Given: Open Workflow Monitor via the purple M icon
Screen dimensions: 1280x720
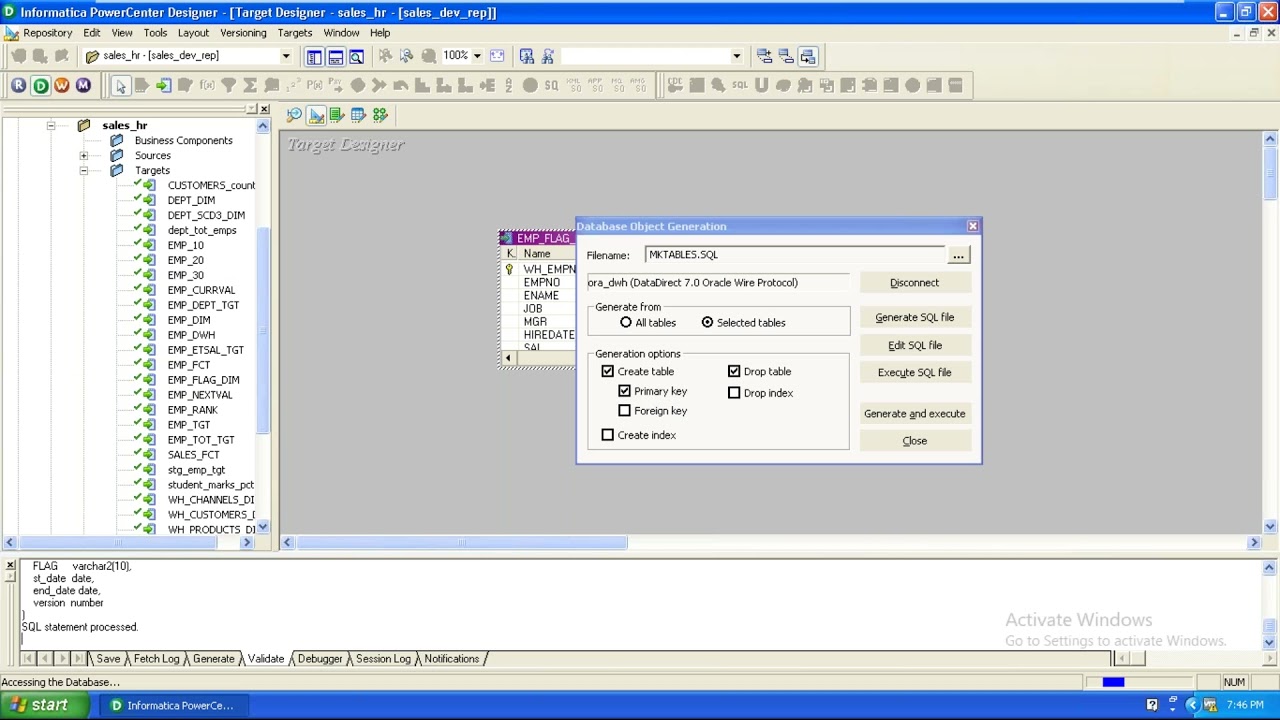Looking at the screenshot, I should [x=83, y=86].
